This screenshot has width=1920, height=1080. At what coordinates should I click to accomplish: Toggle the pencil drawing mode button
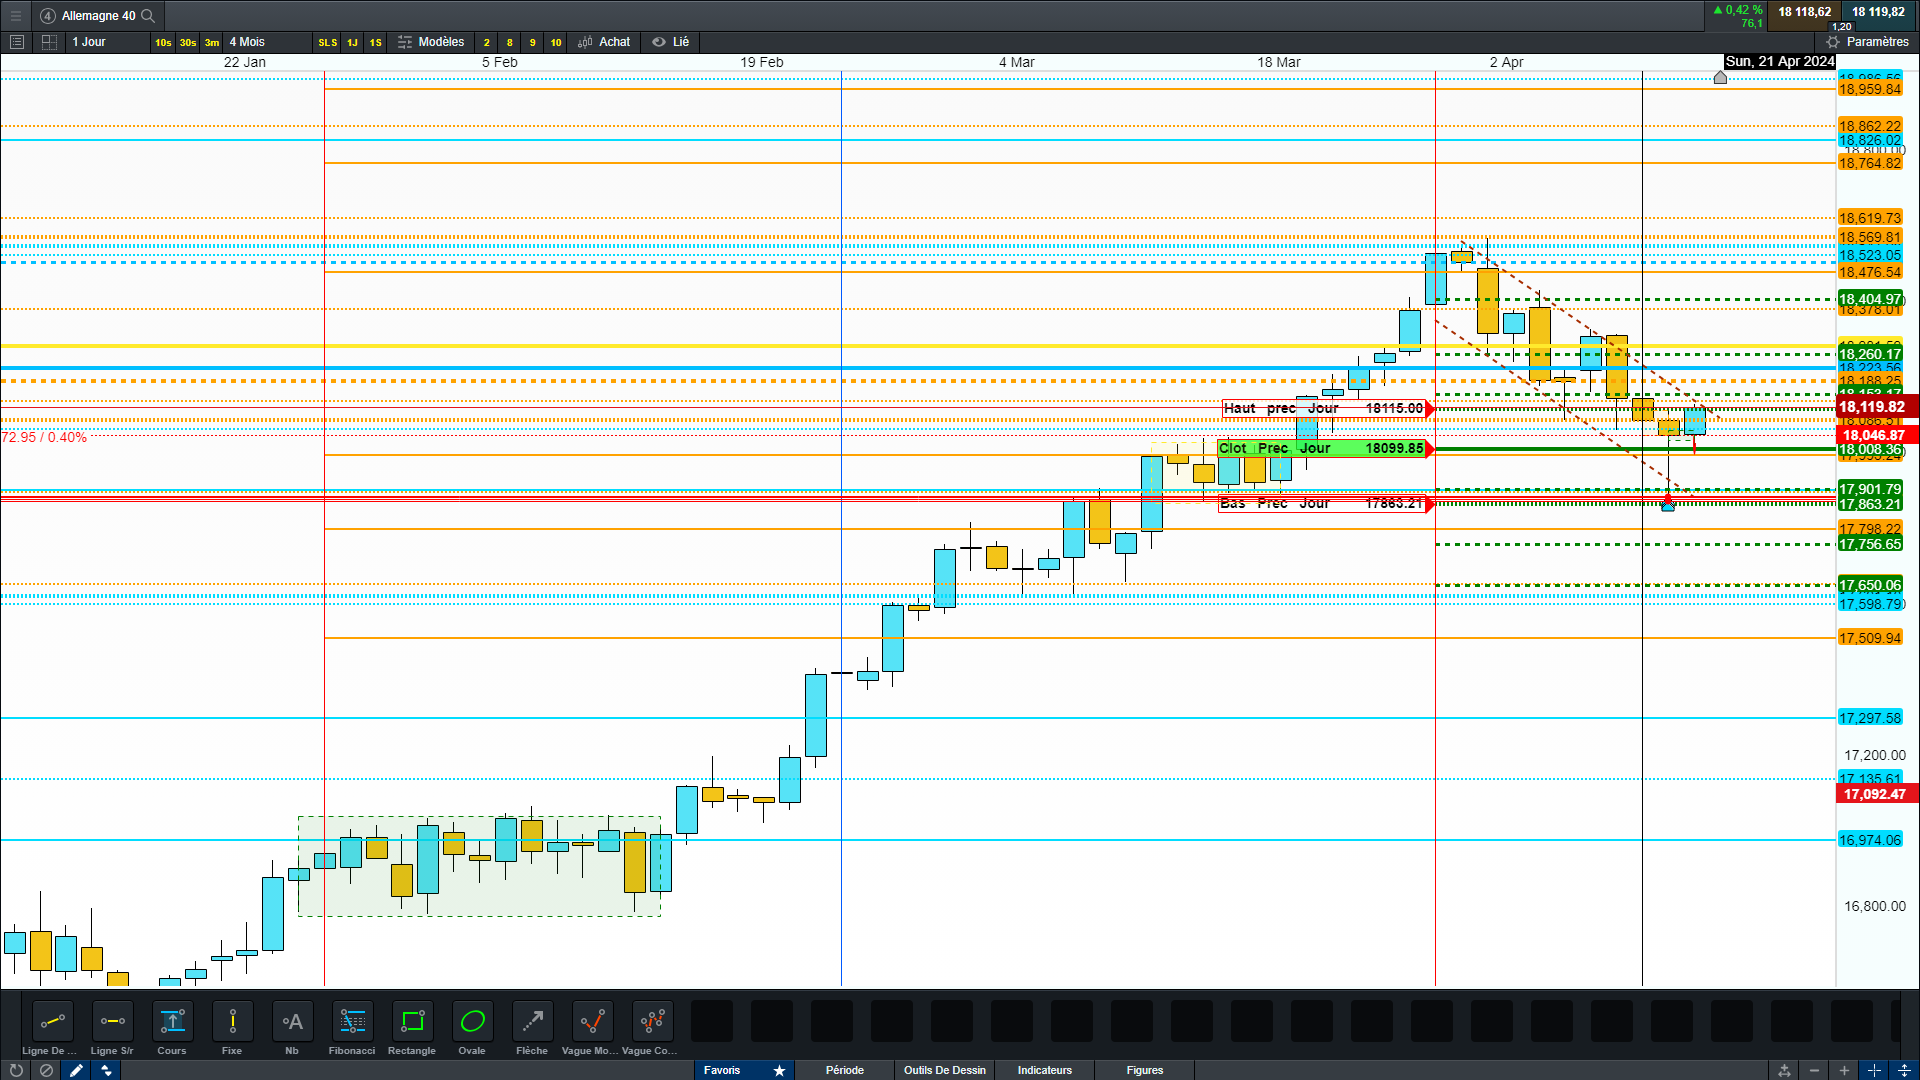click(x=76, y=1070)
